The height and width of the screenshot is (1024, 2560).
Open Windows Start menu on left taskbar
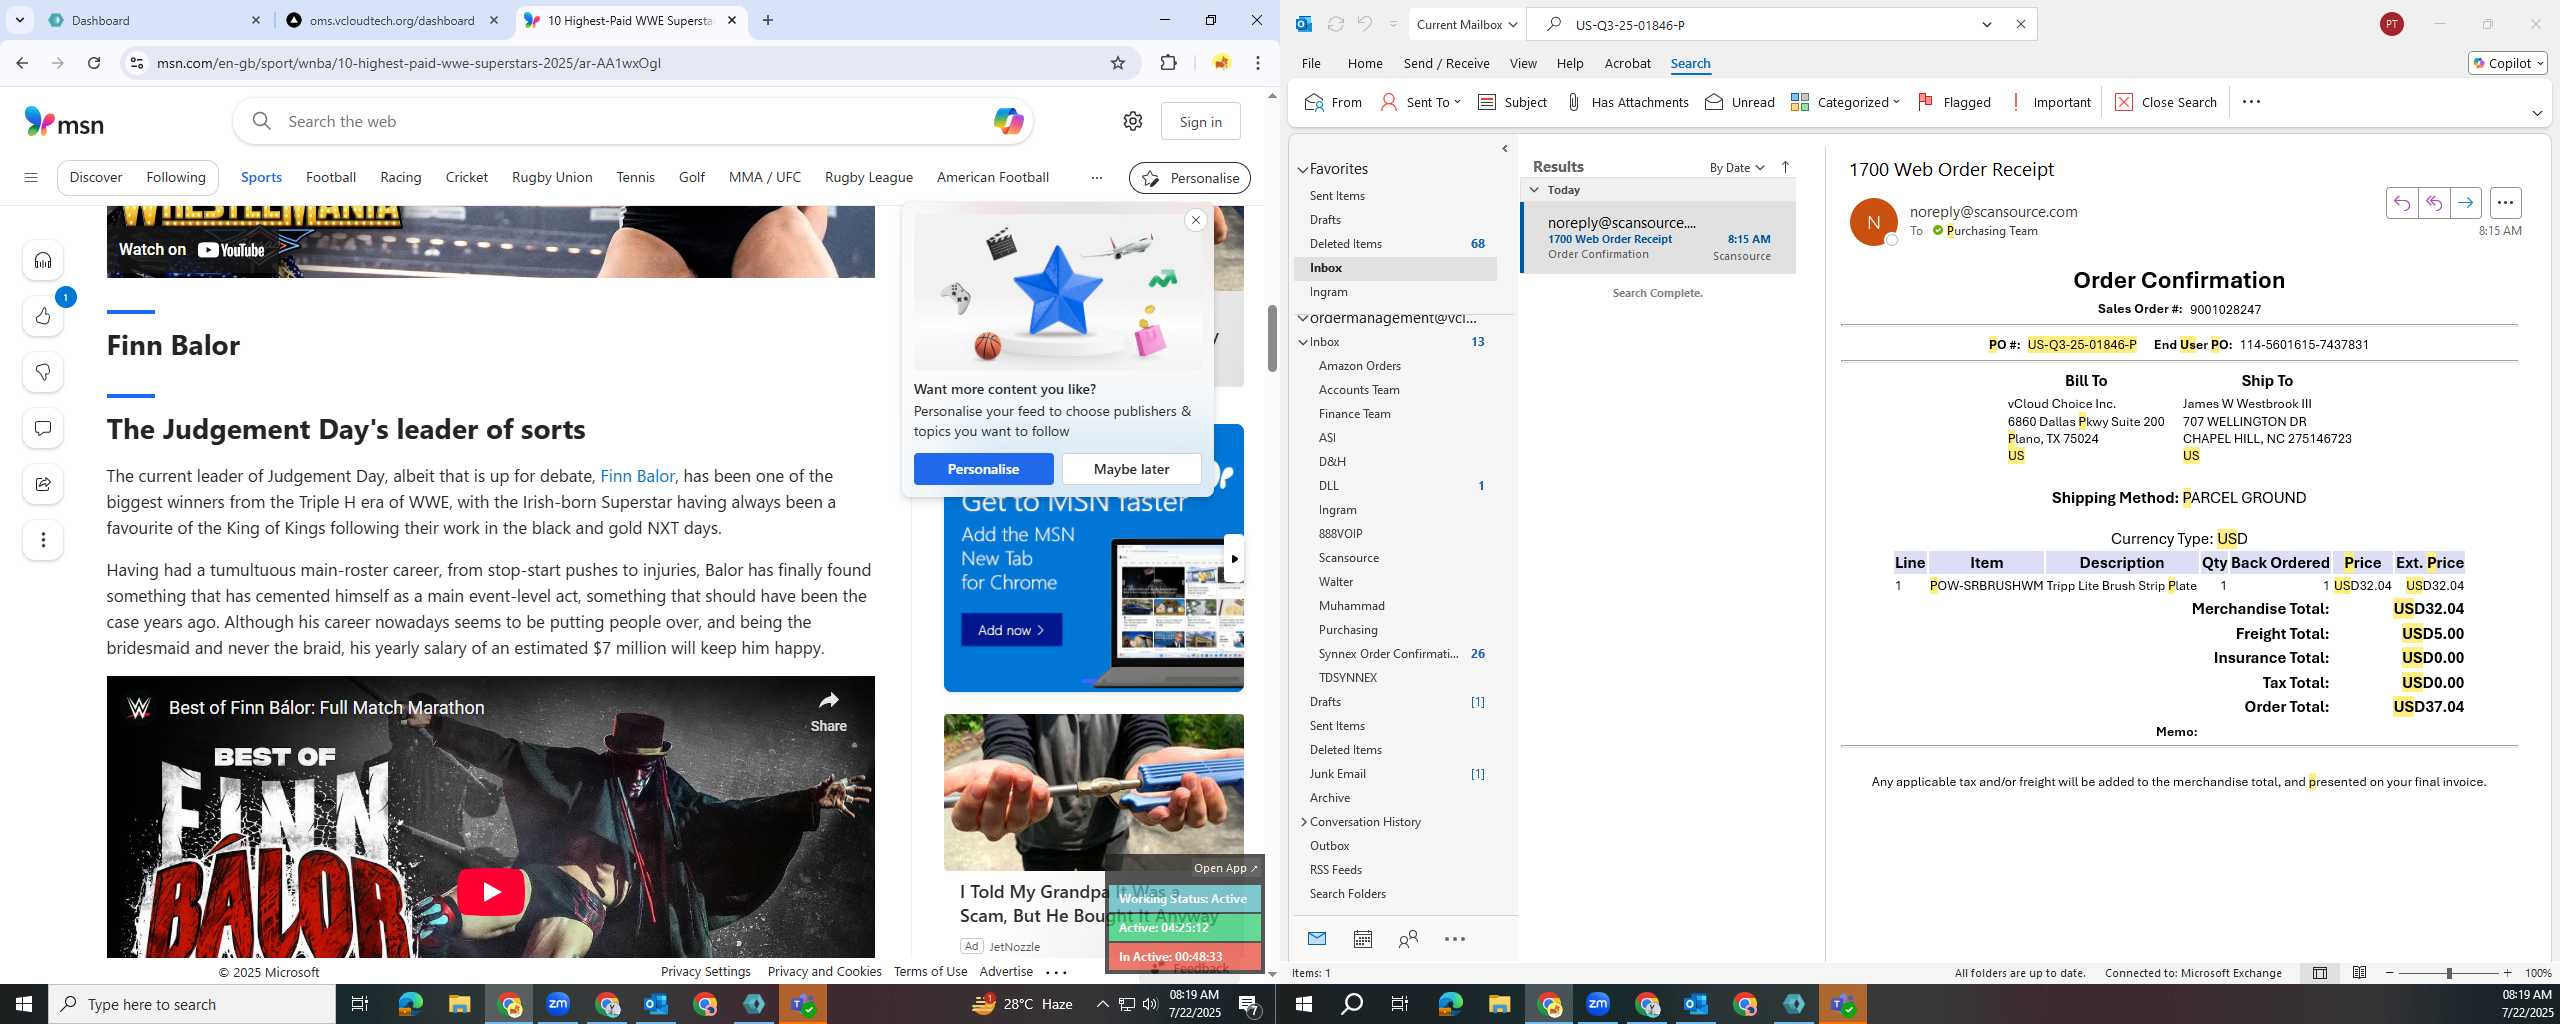(24, 1004)
